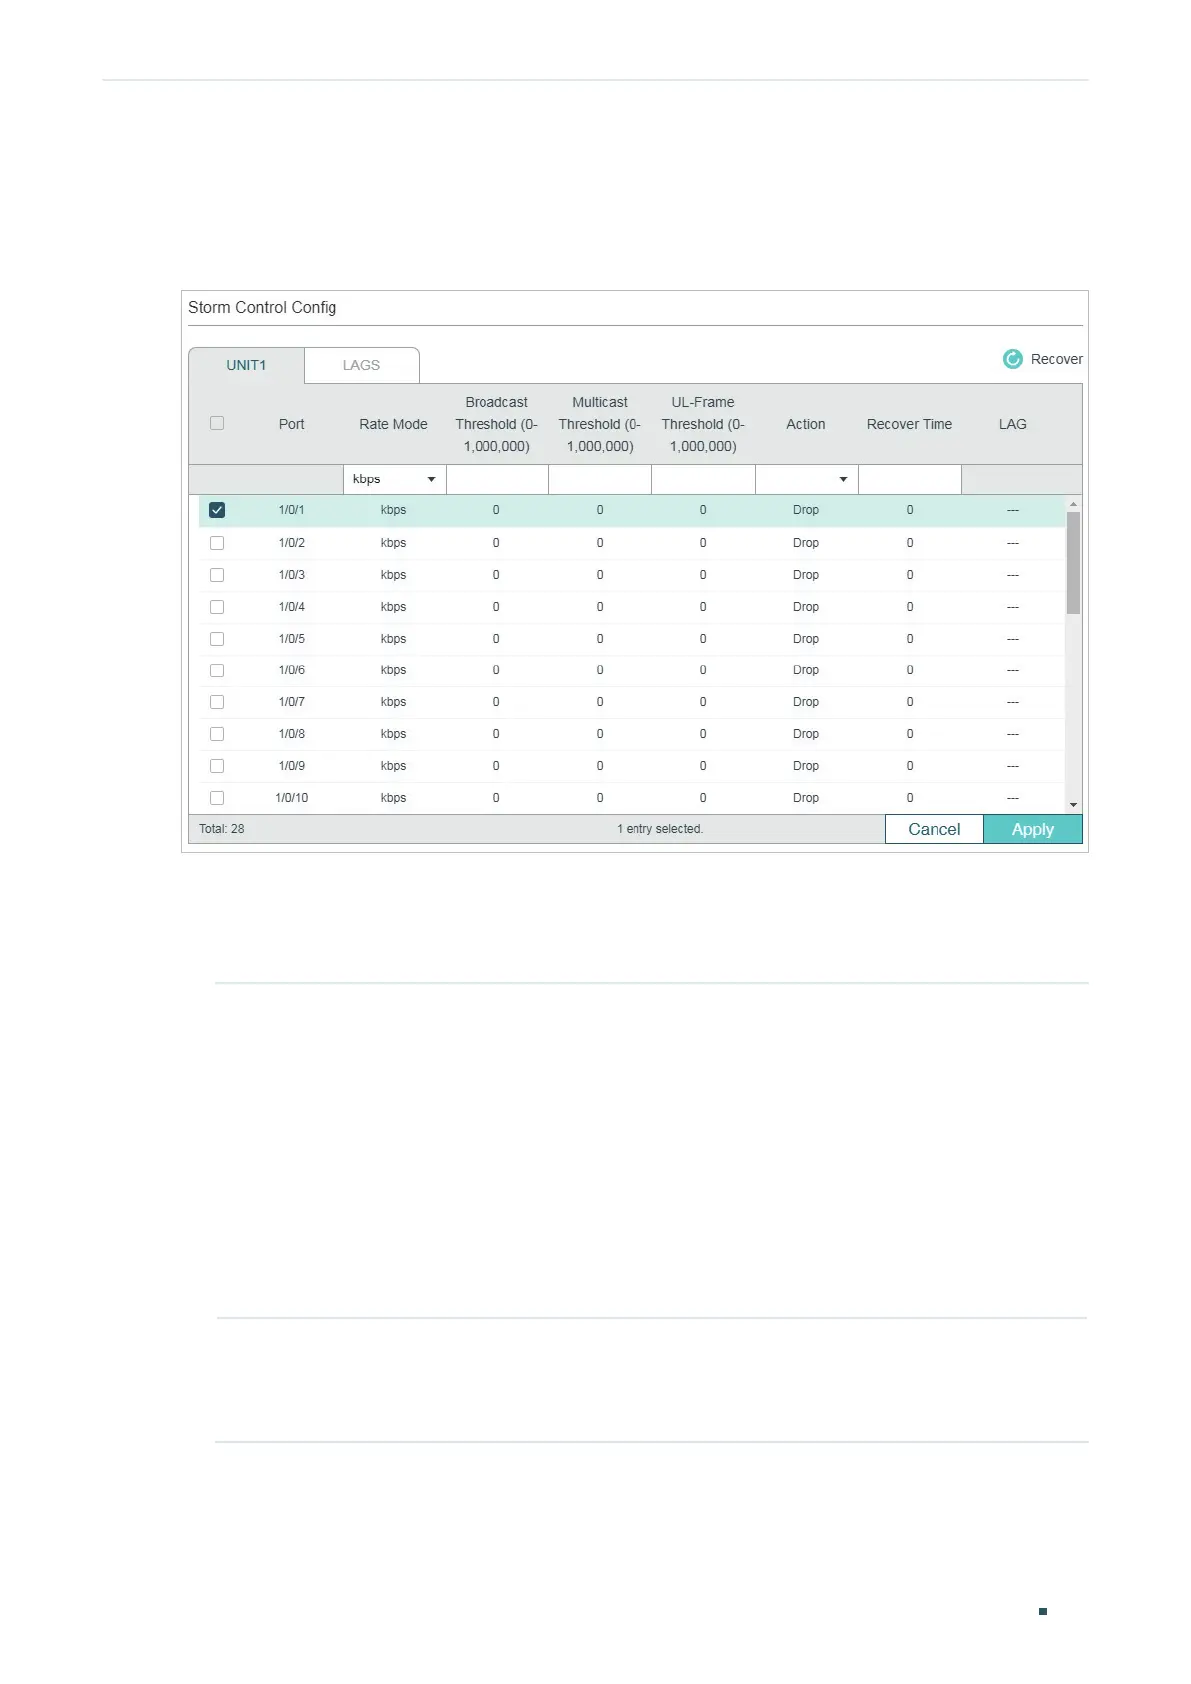Click the Recover Time input field
This screenshot has height=1684, width=1191.
(x=910, y=479)
